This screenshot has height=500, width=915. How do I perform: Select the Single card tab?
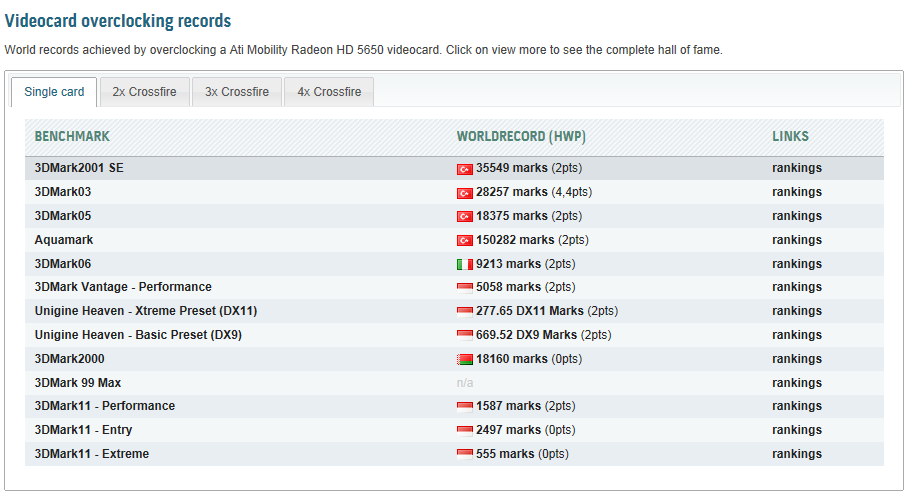click(54, 92)
